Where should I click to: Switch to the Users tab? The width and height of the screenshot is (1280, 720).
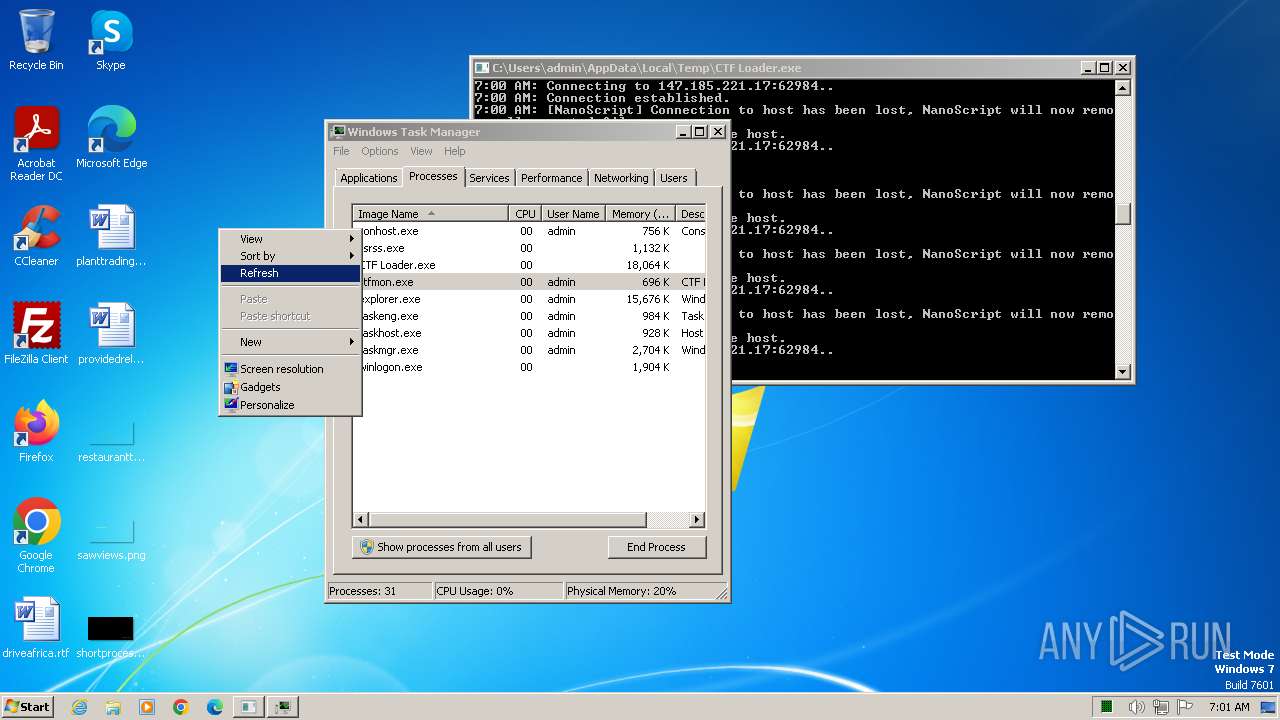[x=674, y=178]
